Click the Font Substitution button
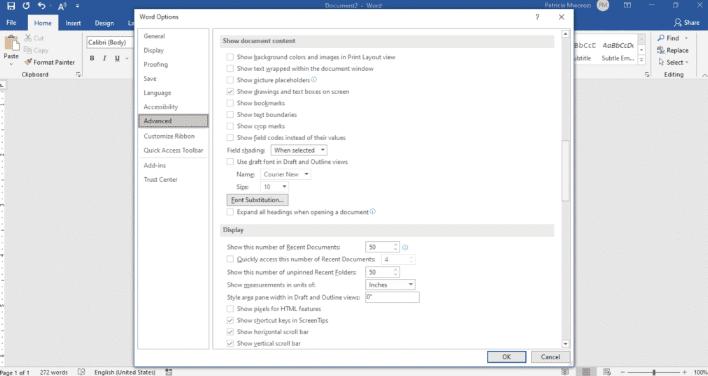 pos(257,200)
